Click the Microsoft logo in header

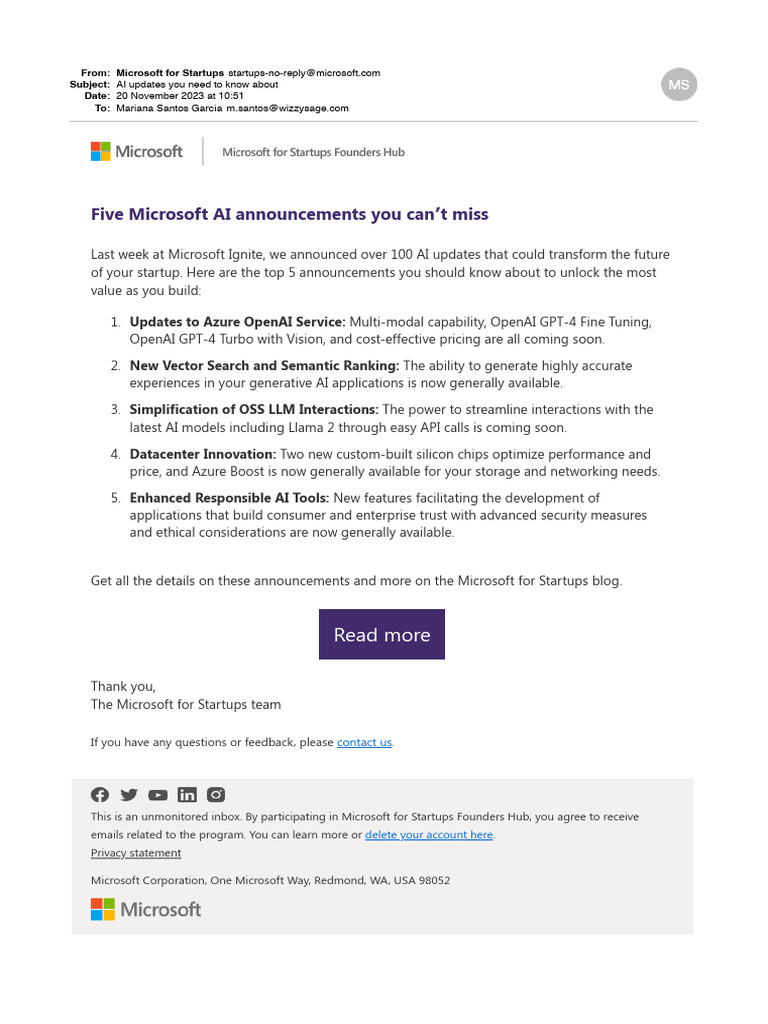(136, 152)
